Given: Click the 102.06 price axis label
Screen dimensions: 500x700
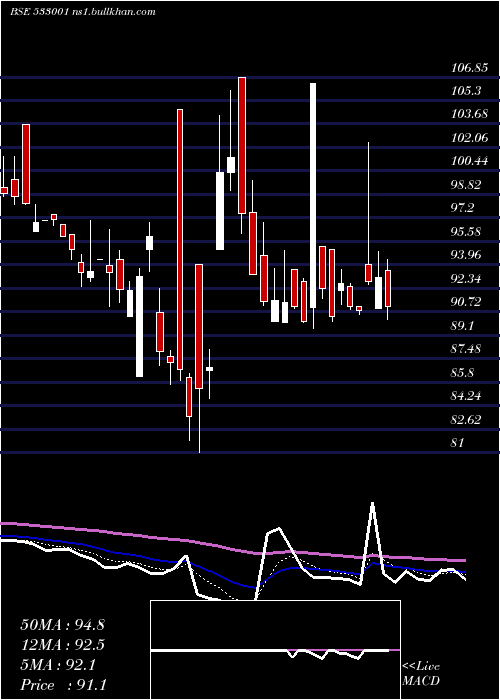Looking at the screenshot, I should point(469,138).
